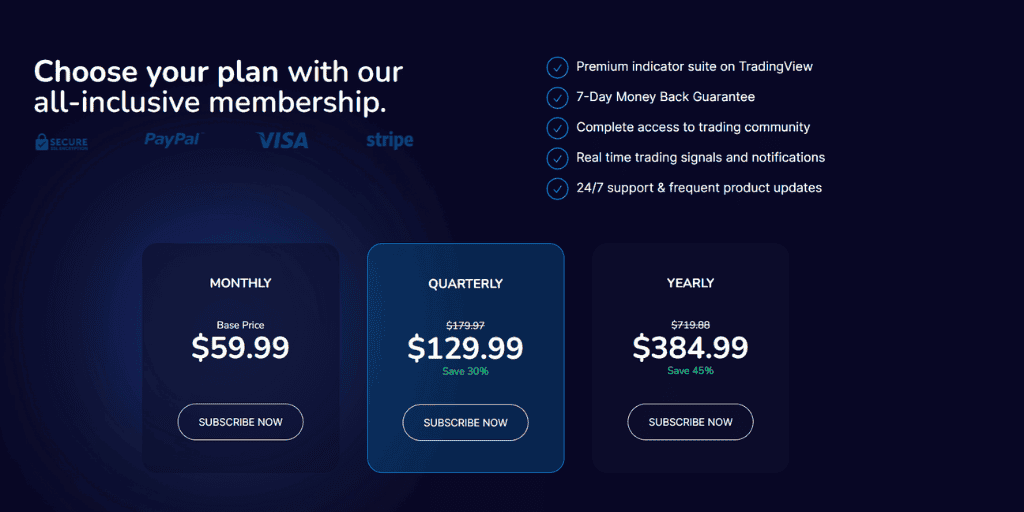
Task: Click the $59.99 monthly price
Action: tap(240, 348)
